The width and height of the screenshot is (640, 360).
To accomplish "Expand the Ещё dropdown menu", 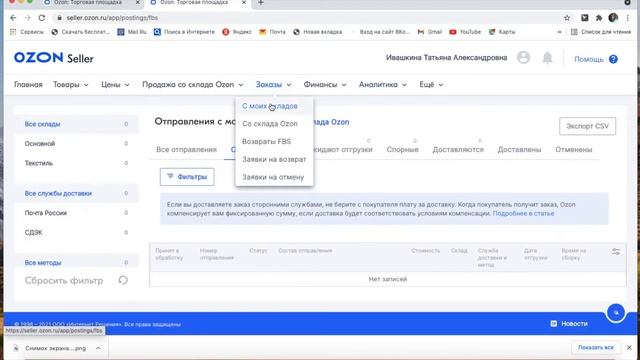I will (x=431, y=84).
